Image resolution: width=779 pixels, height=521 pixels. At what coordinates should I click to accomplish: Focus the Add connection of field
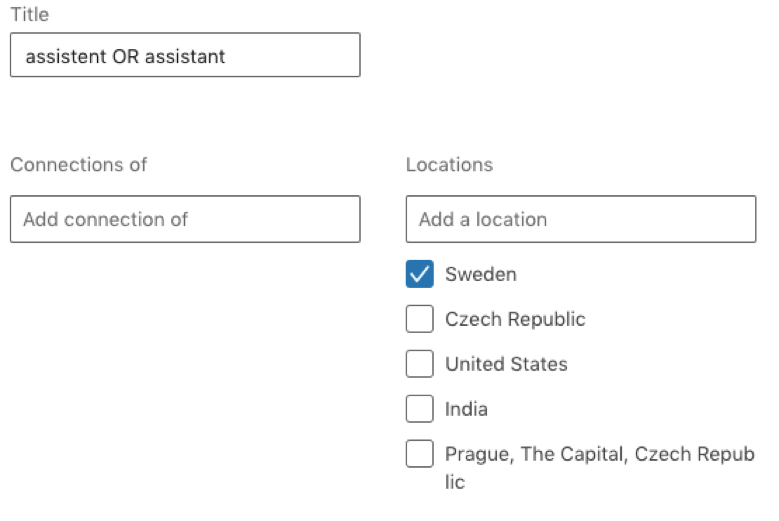coord(185,219)
